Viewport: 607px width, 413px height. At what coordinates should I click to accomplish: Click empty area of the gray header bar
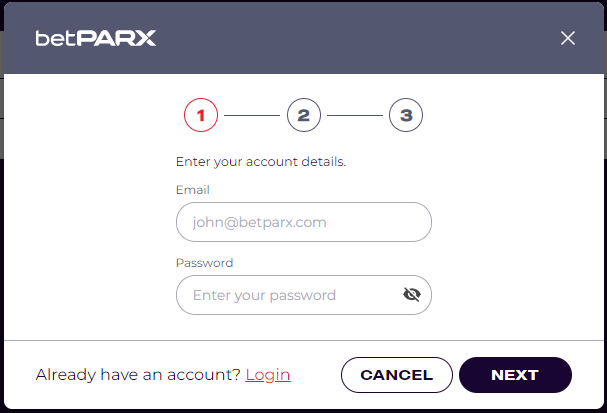[x=348, y=38]
